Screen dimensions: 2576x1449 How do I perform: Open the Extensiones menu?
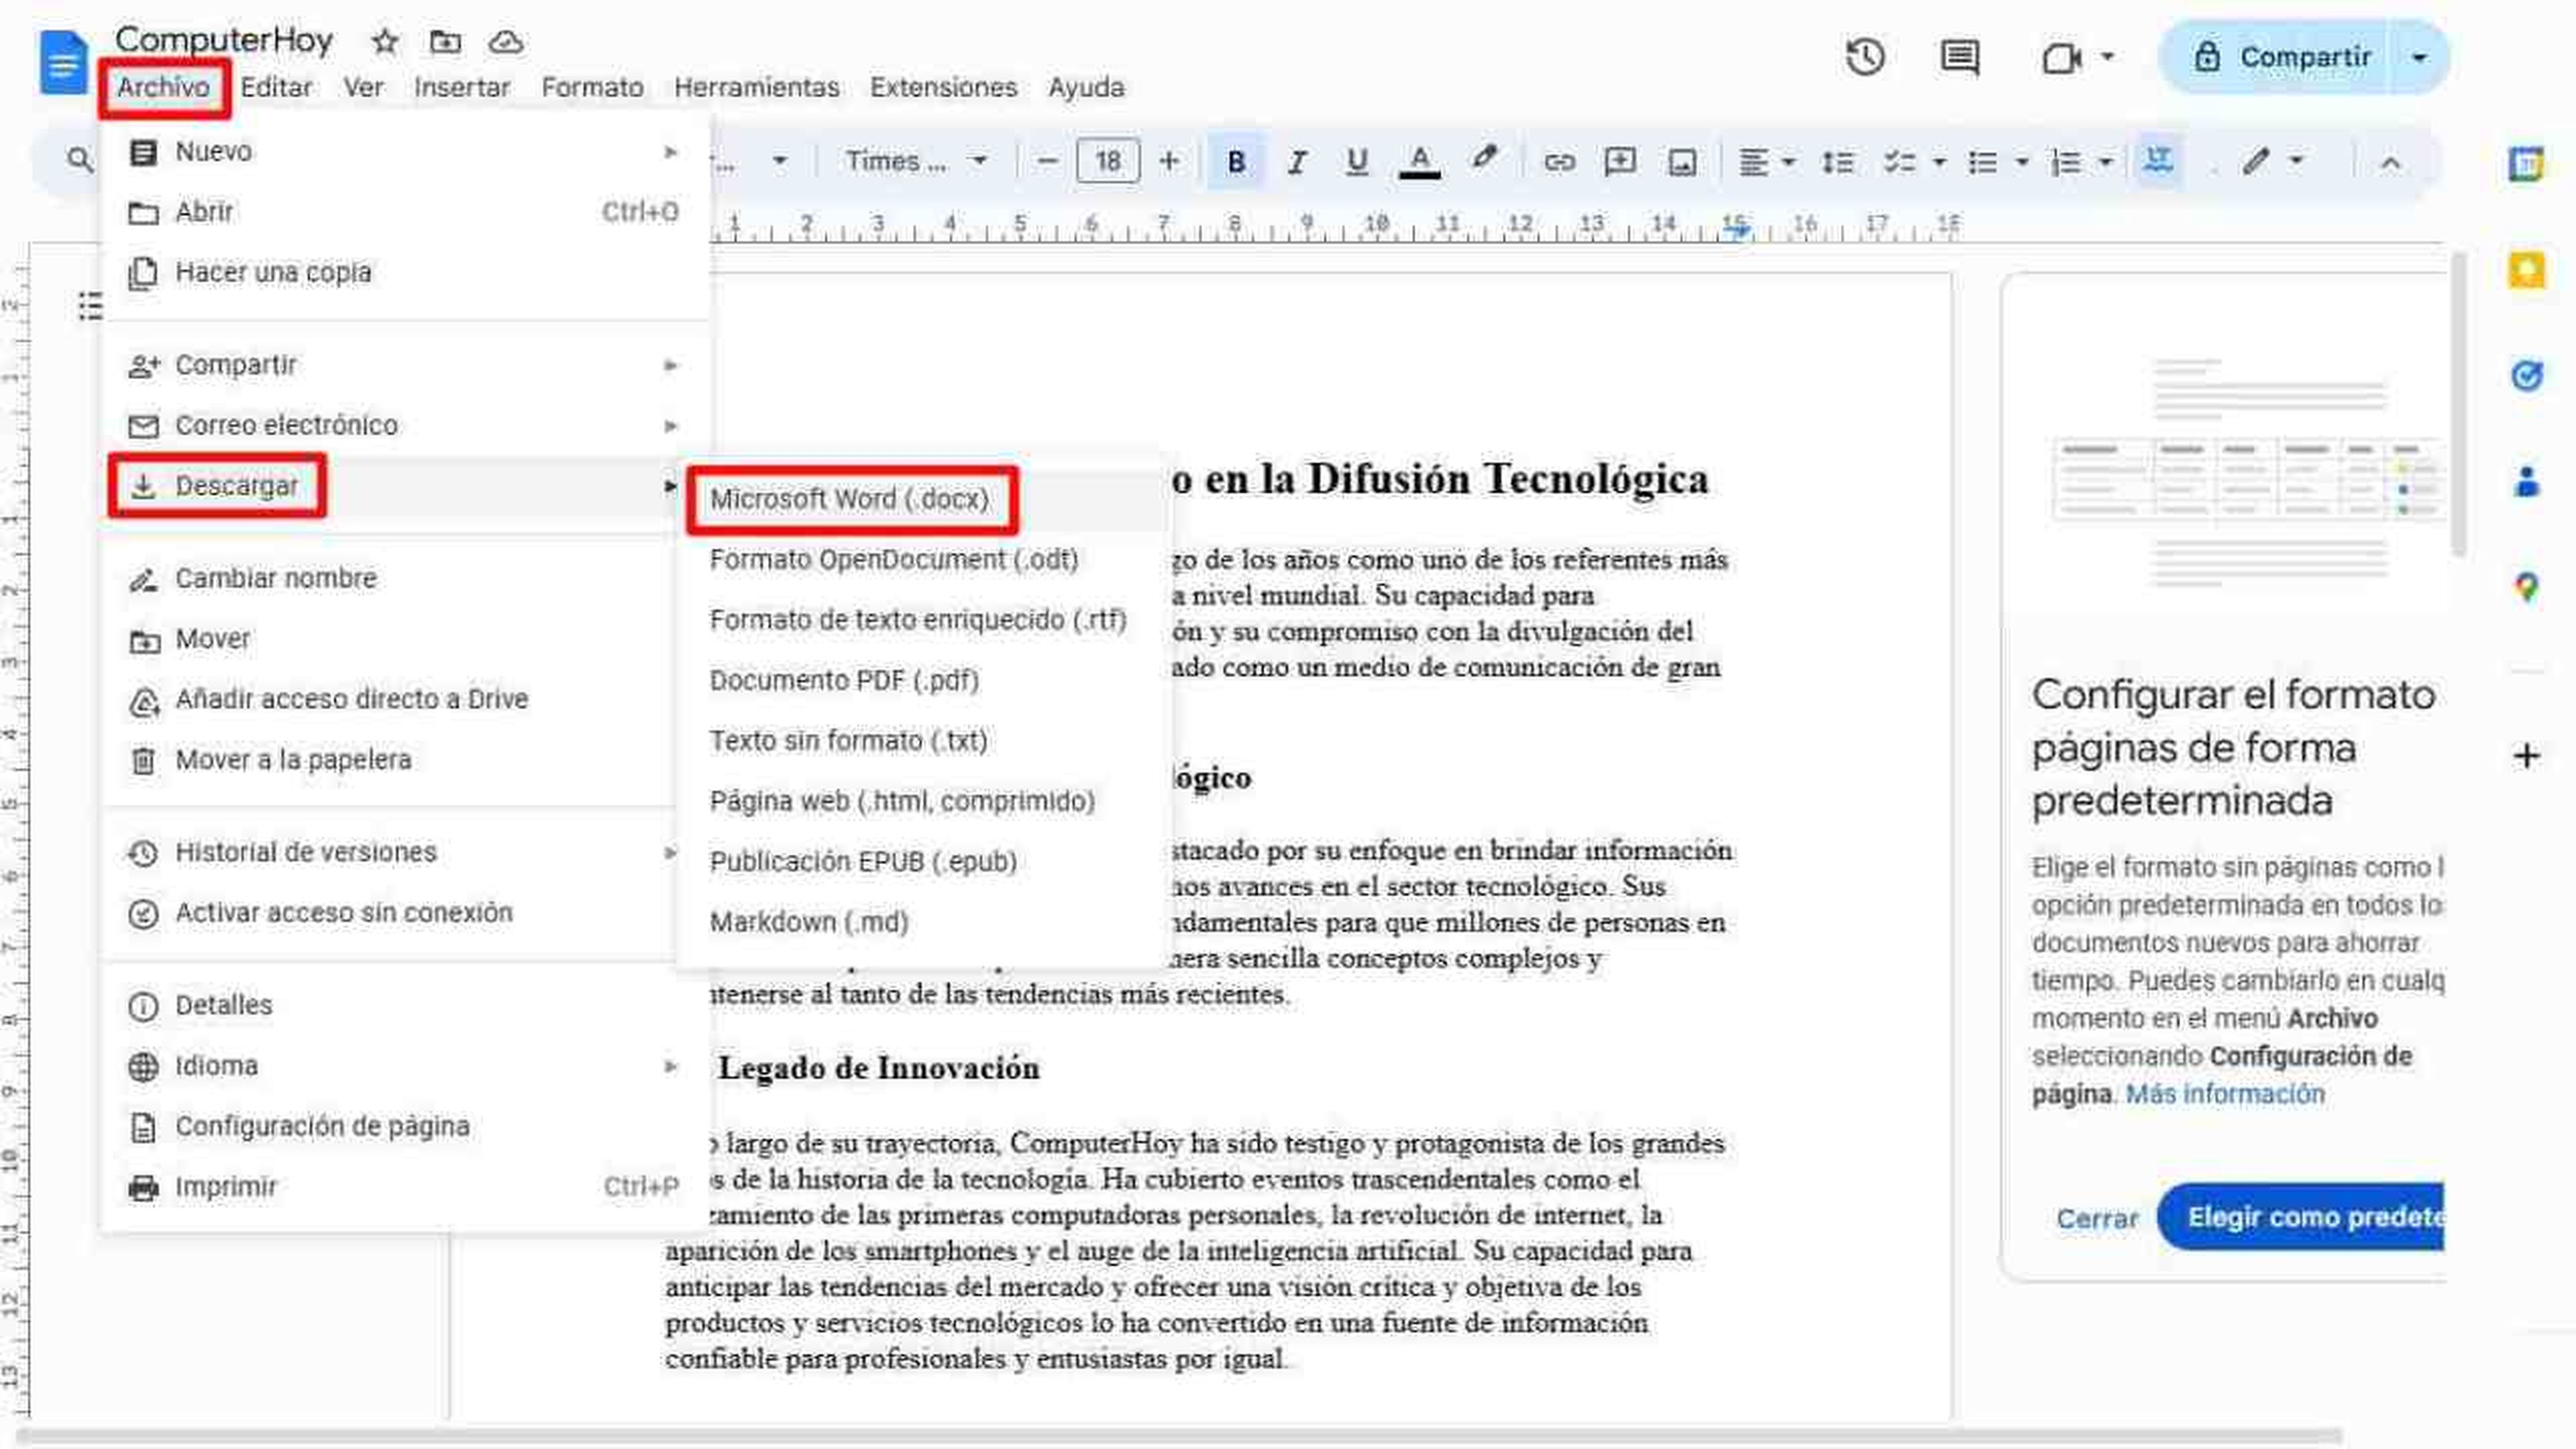point(943,87)
